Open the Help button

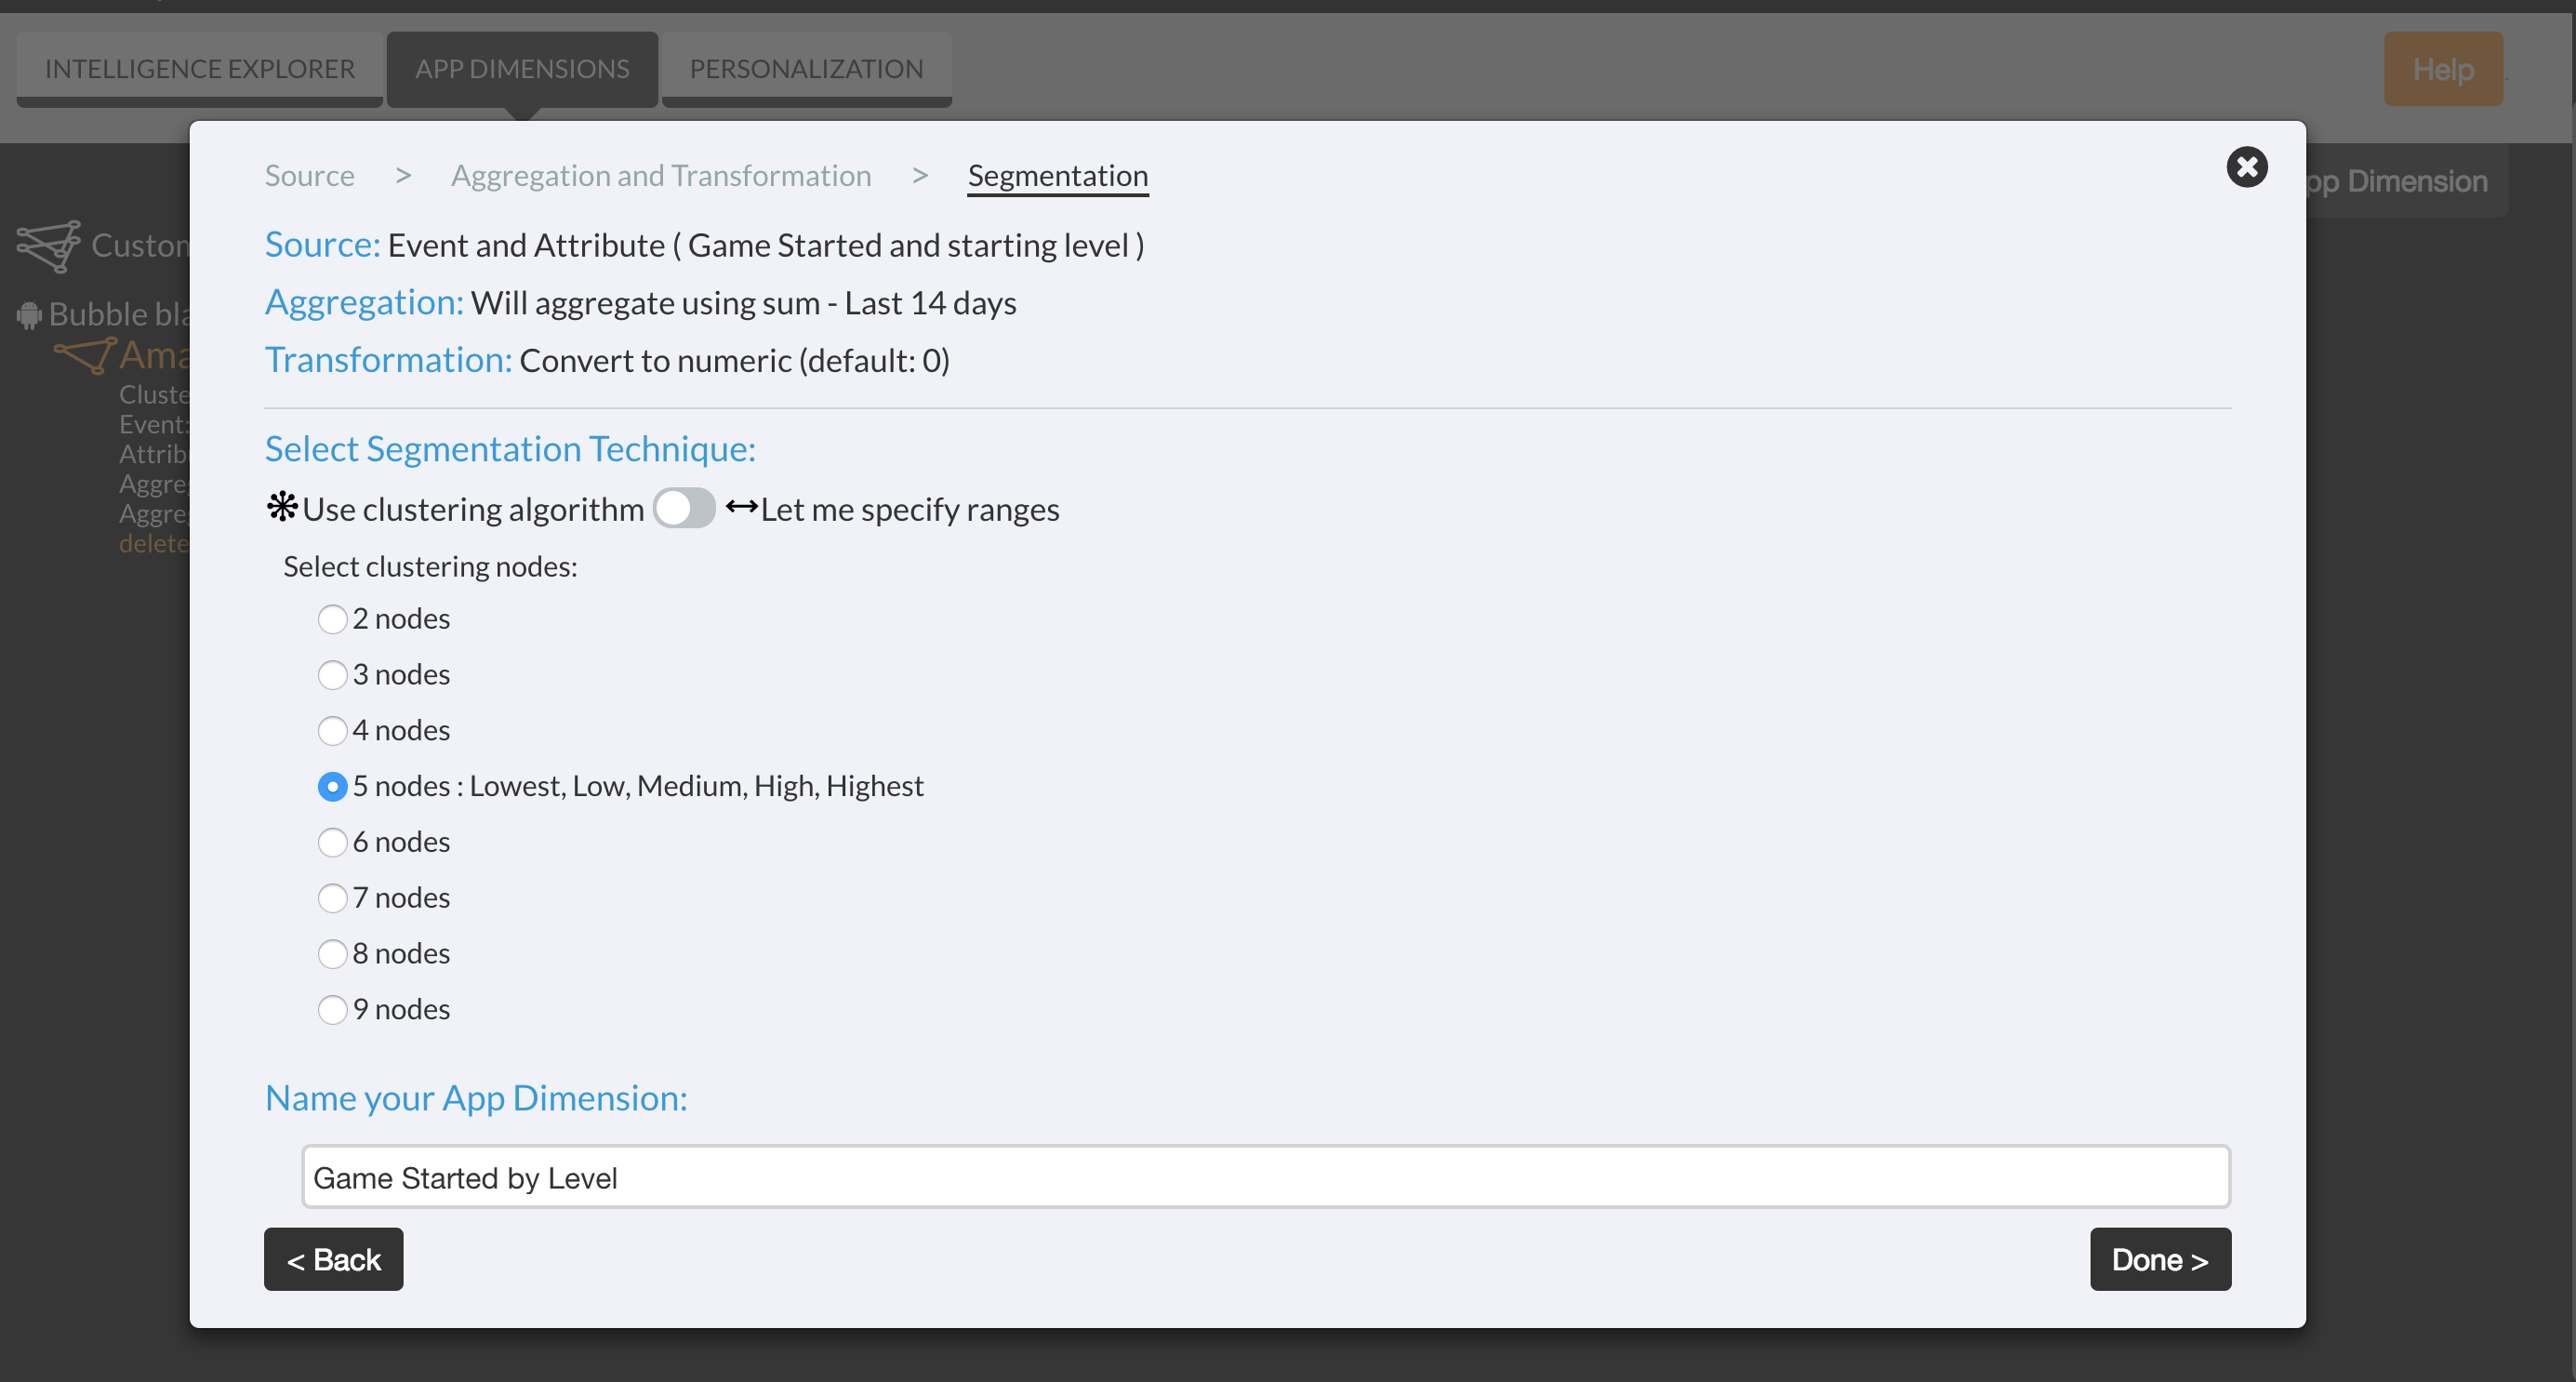2443,69
